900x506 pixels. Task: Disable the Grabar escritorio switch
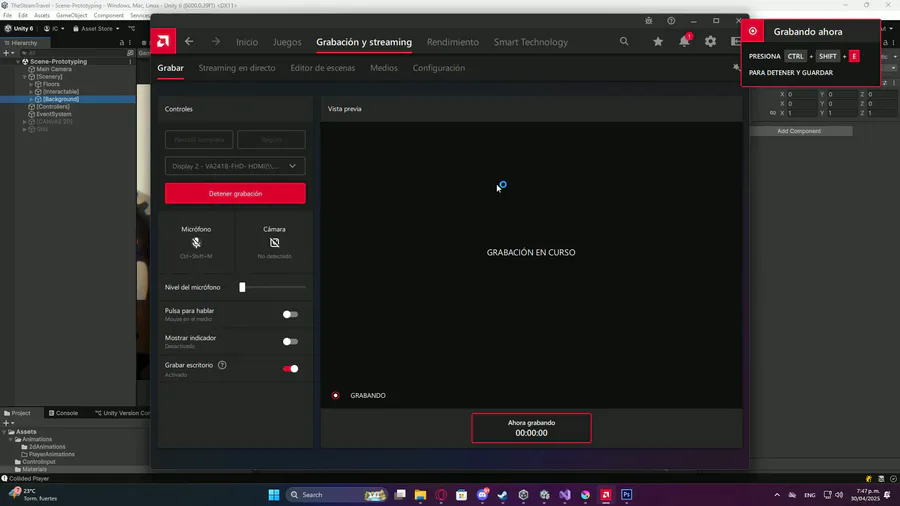click(290, 368)
